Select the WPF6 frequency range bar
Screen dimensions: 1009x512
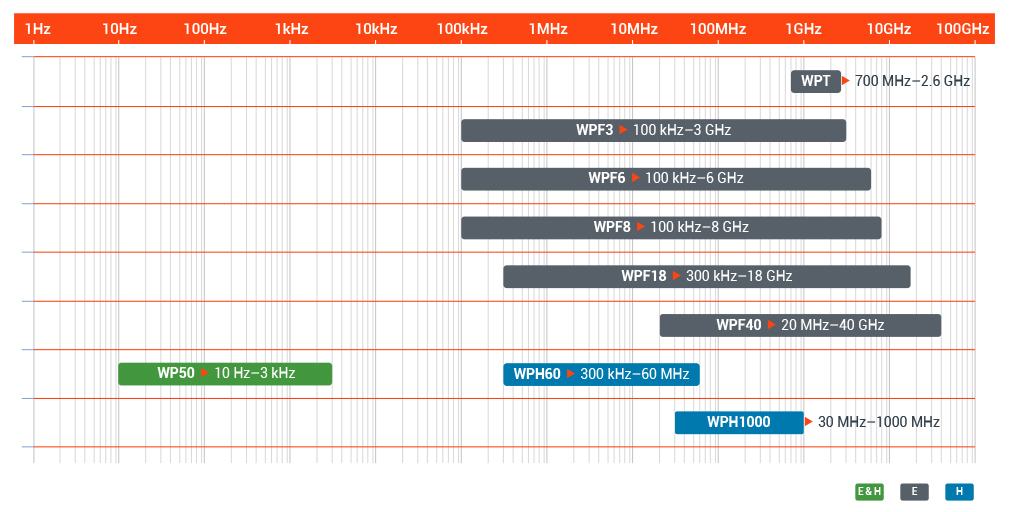pyautogui.click(x=666, y=179)
